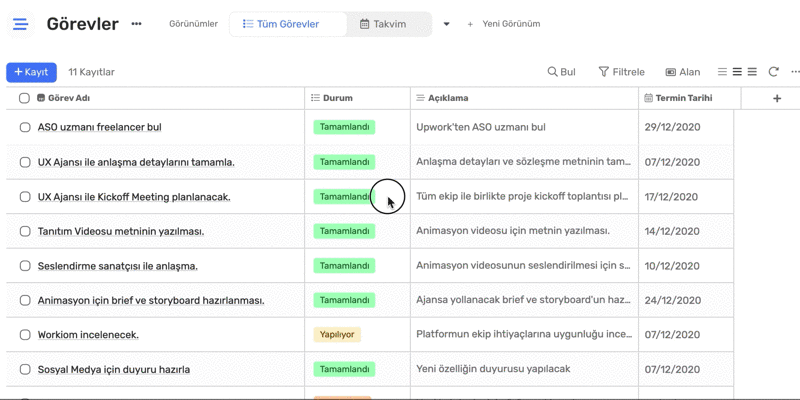Tick the select-all checkbox in header

pos(24,98)
